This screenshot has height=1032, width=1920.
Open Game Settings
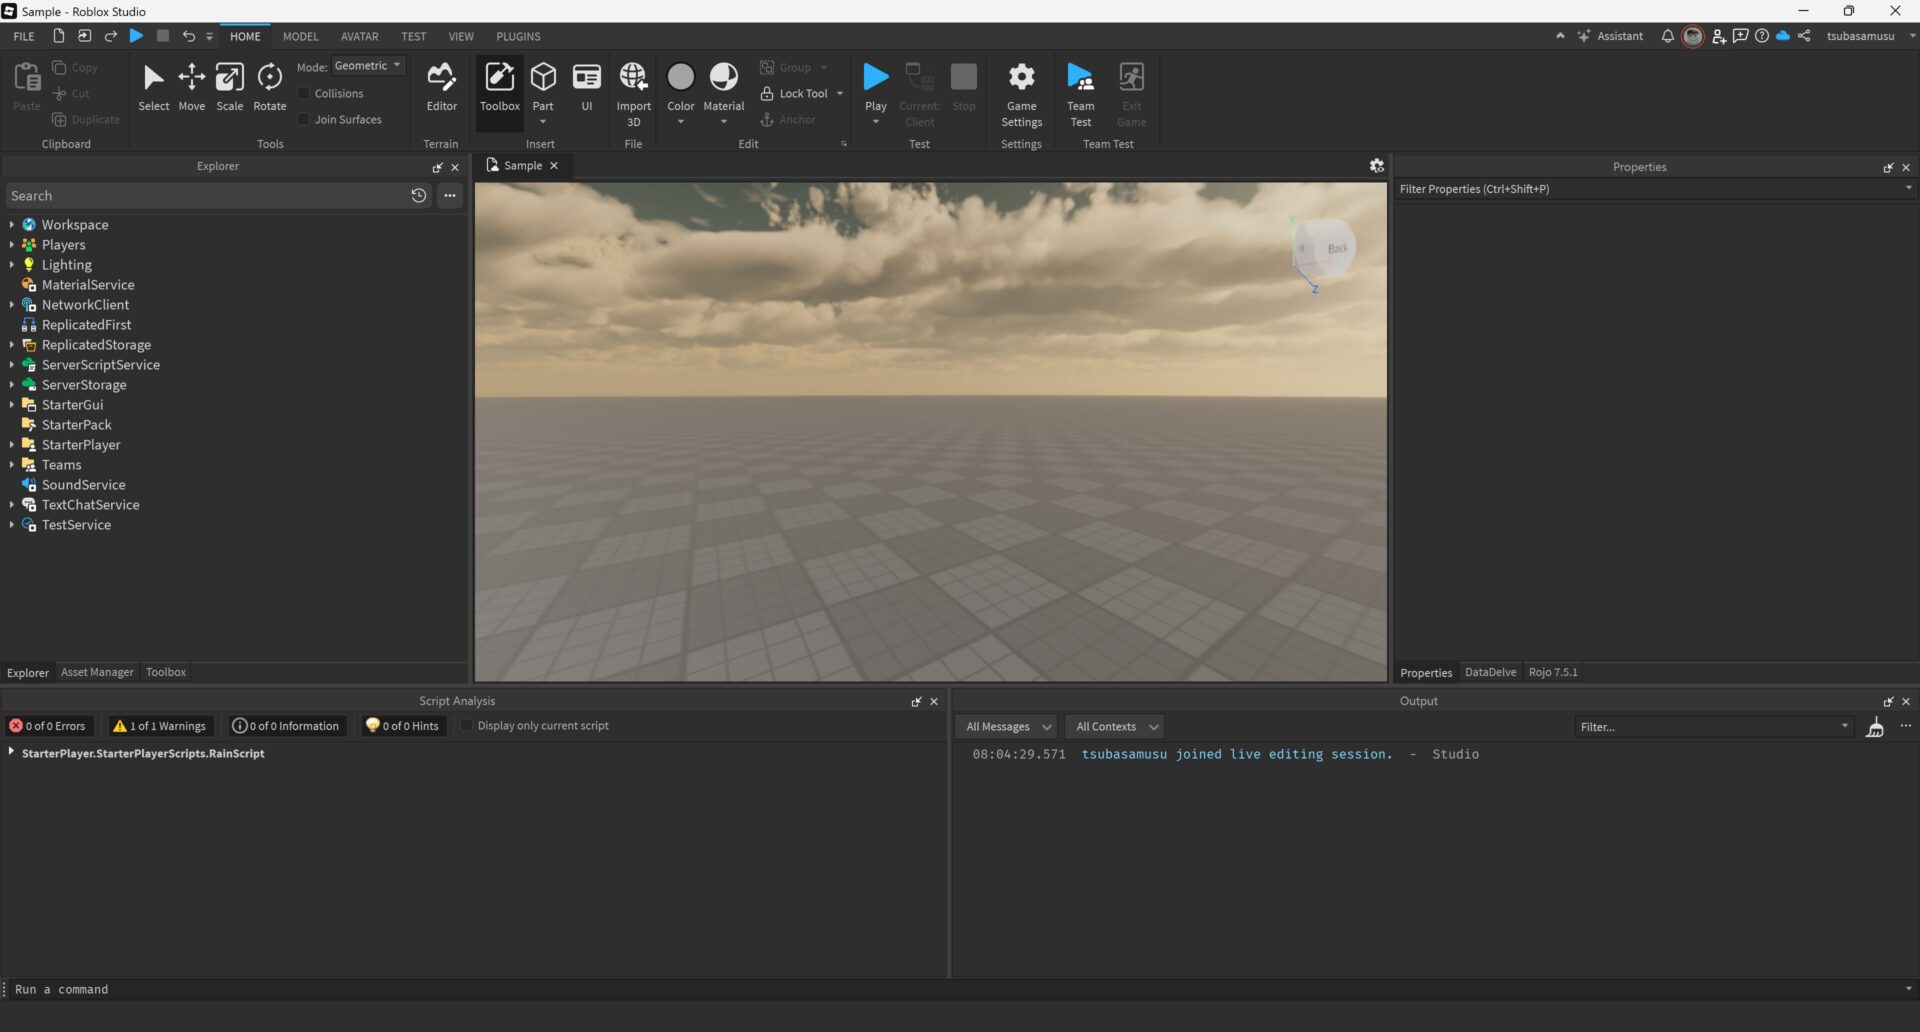click(1021, 94)
